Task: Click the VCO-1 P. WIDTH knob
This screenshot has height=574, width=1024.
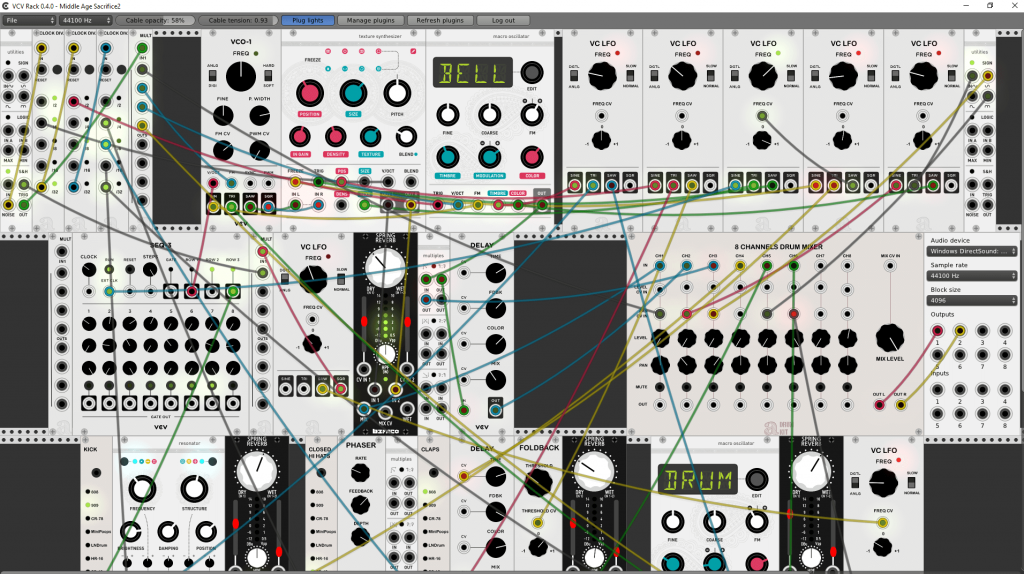Action: 259,116
